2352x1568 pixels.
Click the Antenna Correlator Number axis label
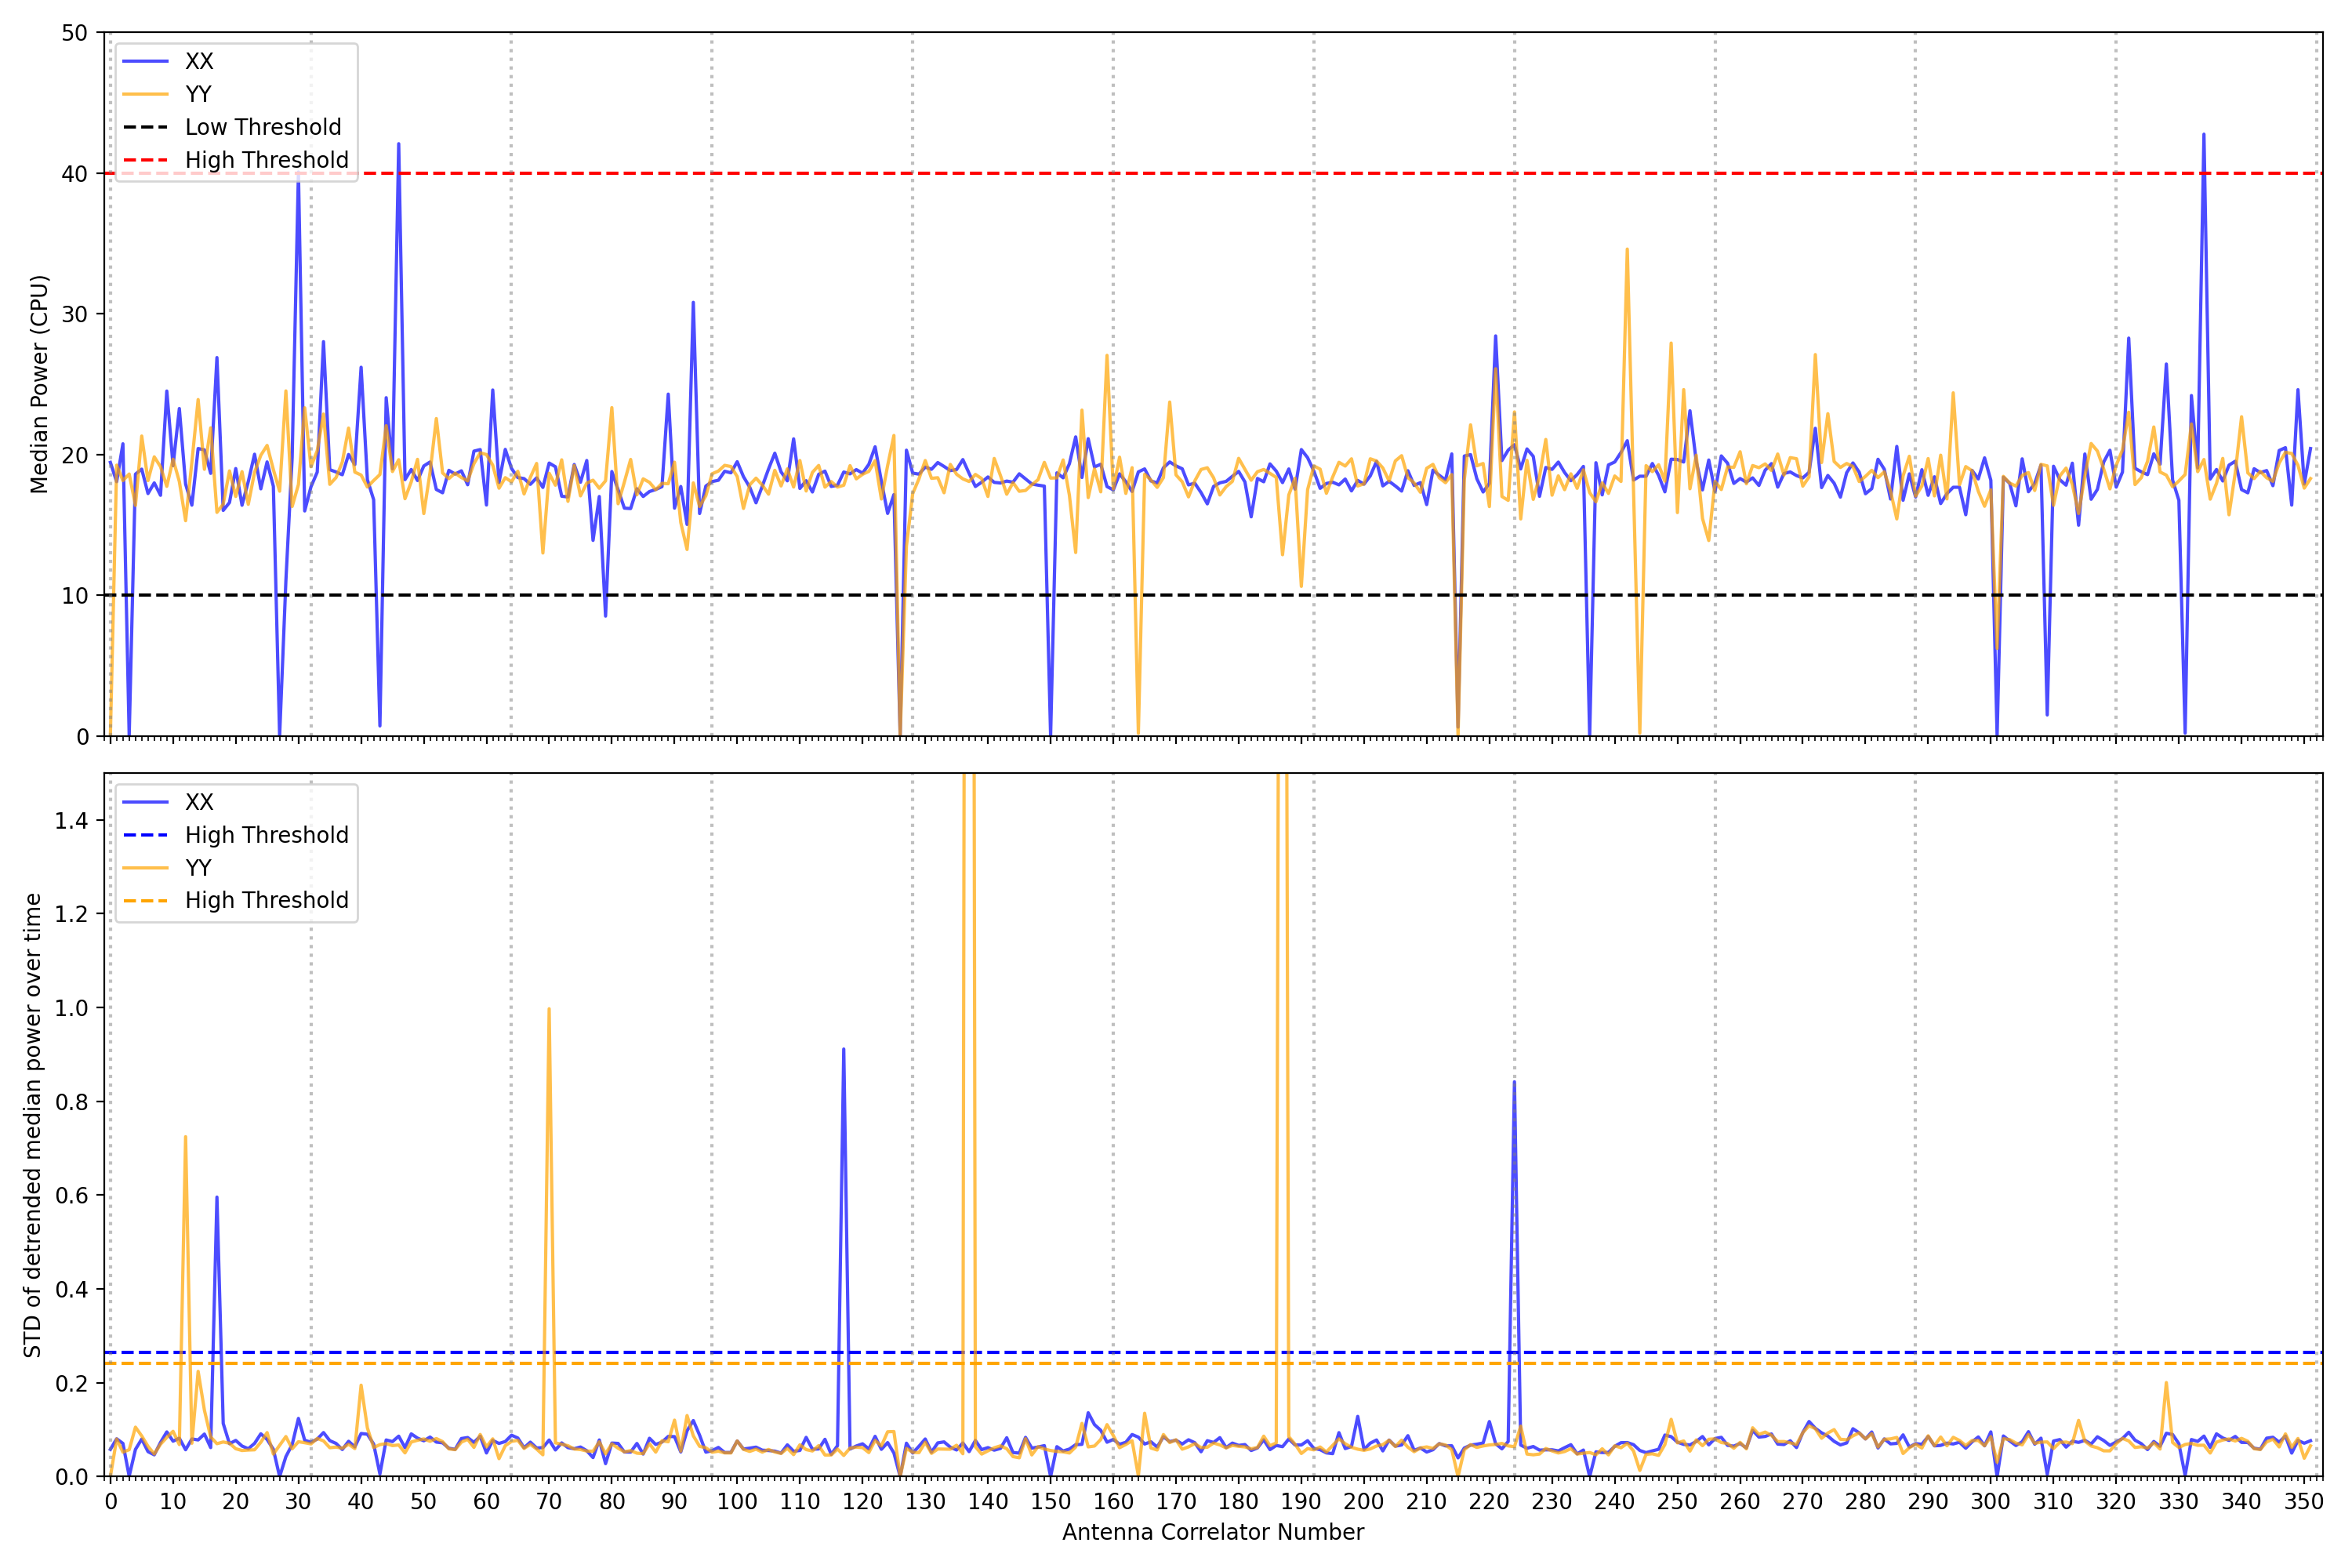1212,1532
